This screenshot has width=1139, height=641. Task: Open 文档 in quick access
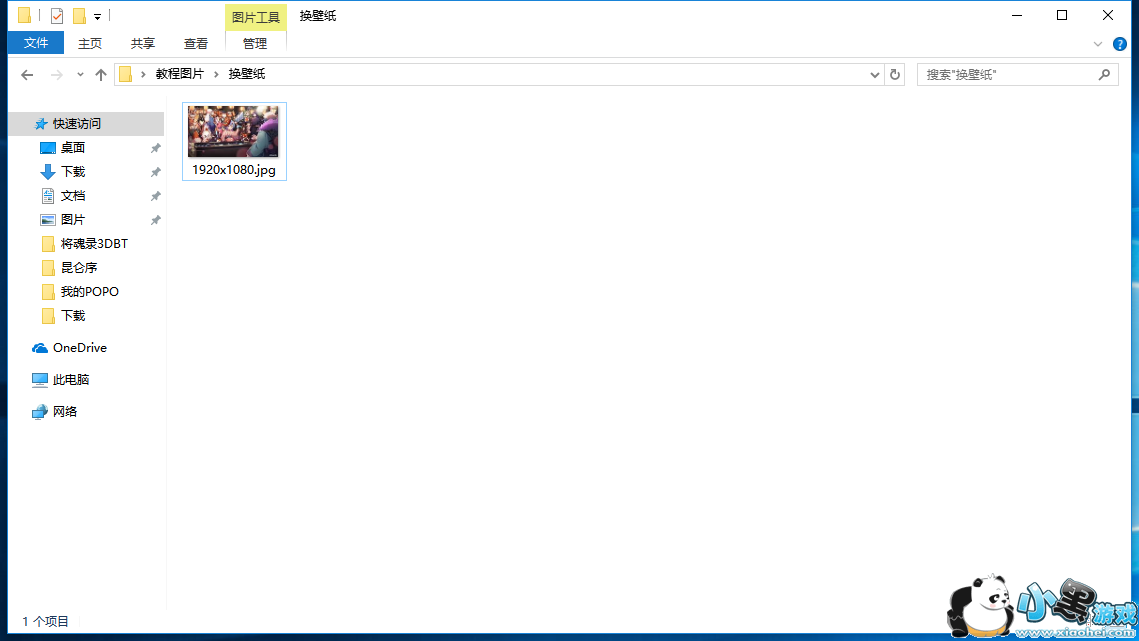click(73, 195)
